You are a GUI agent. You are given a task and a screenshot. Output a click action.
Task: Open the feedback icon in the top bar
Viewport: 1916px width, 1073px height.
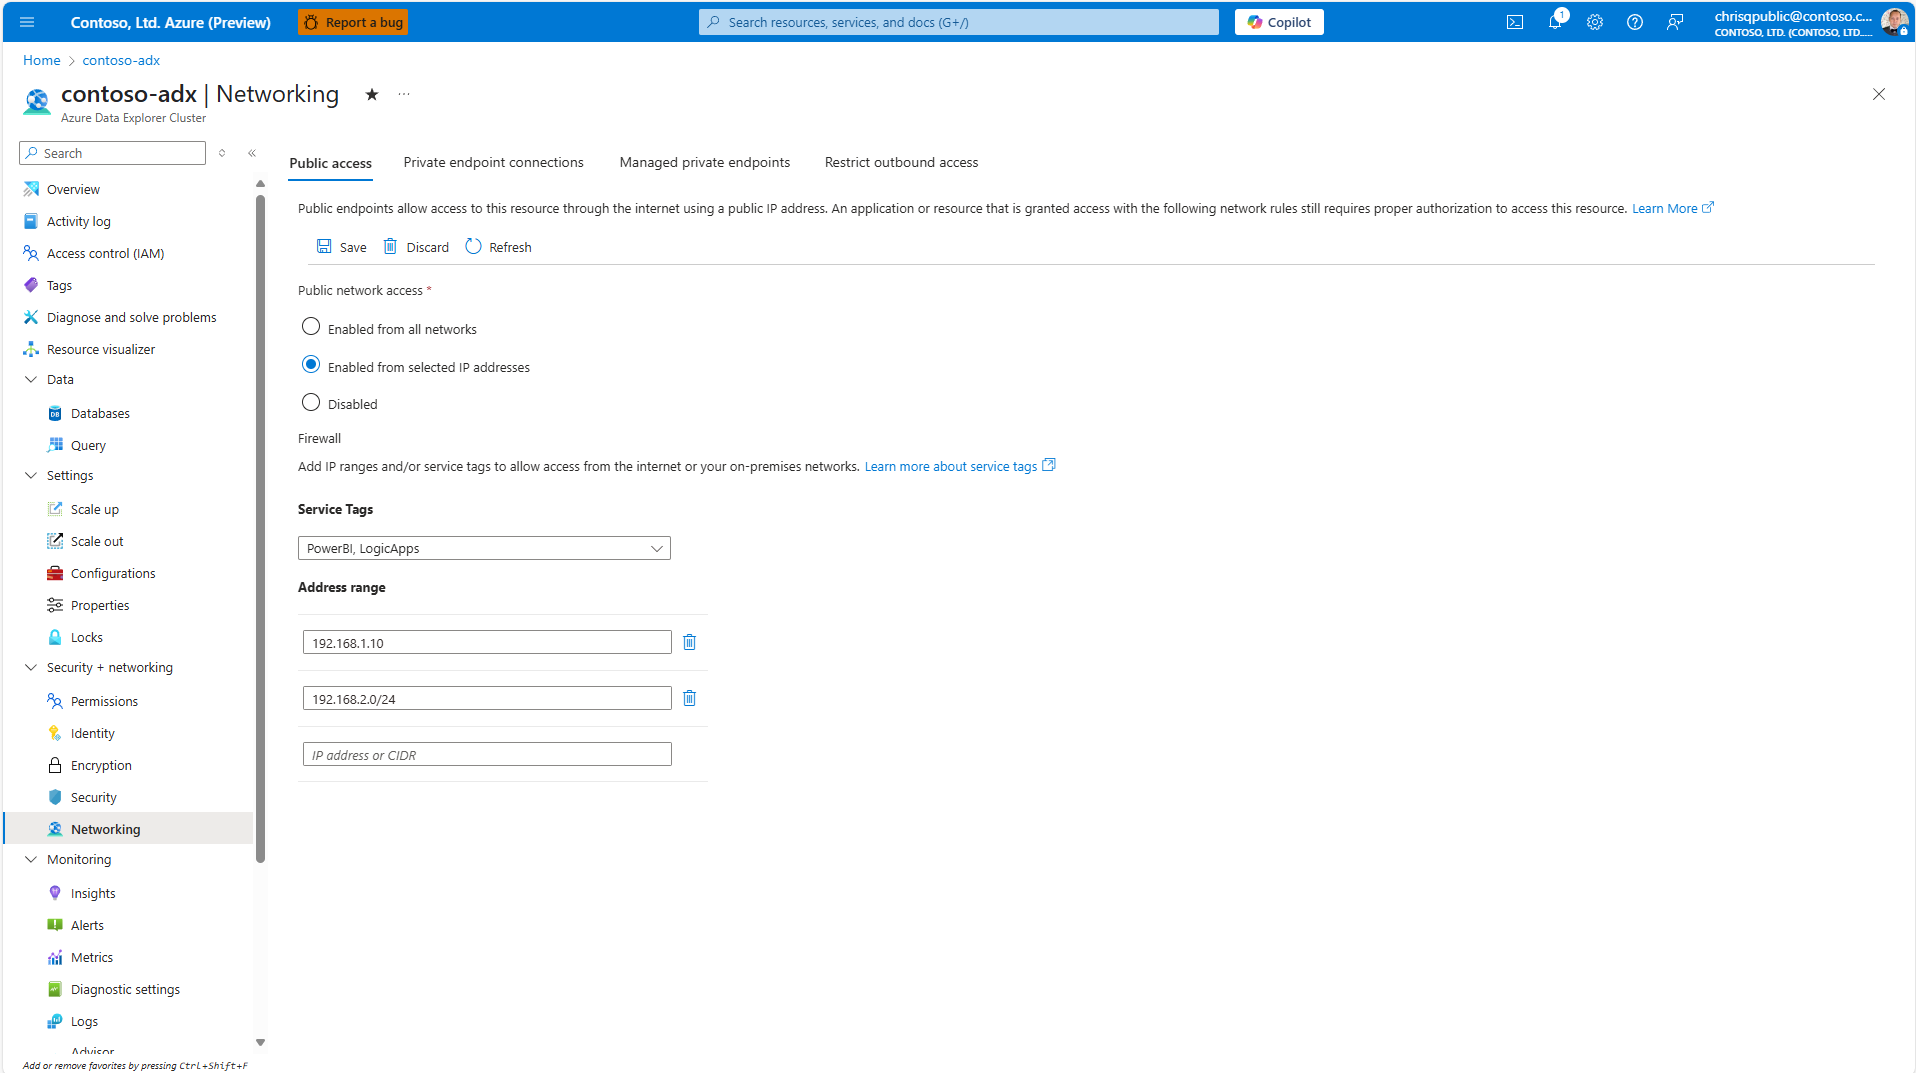click(1675, 21)
